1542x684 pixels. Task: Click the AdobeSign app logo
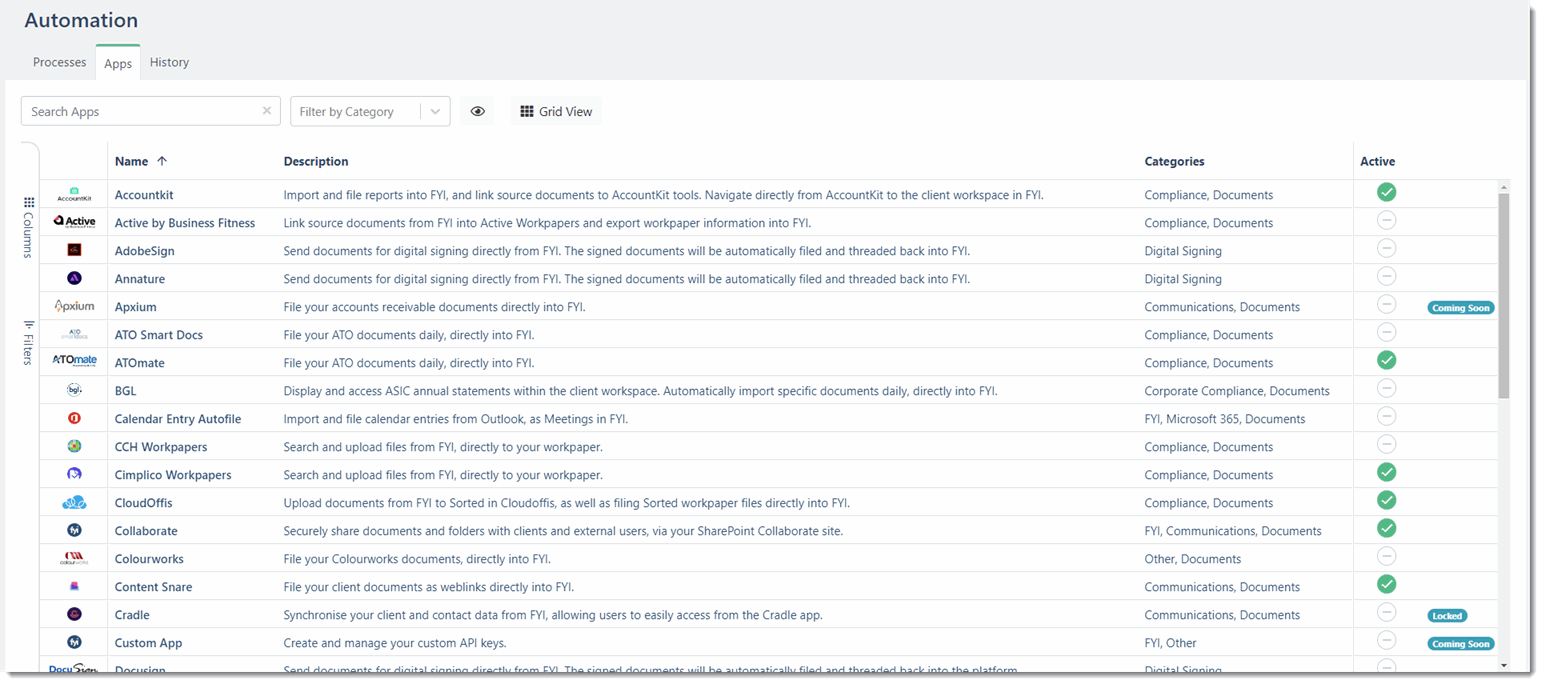[x=74, y=250]
